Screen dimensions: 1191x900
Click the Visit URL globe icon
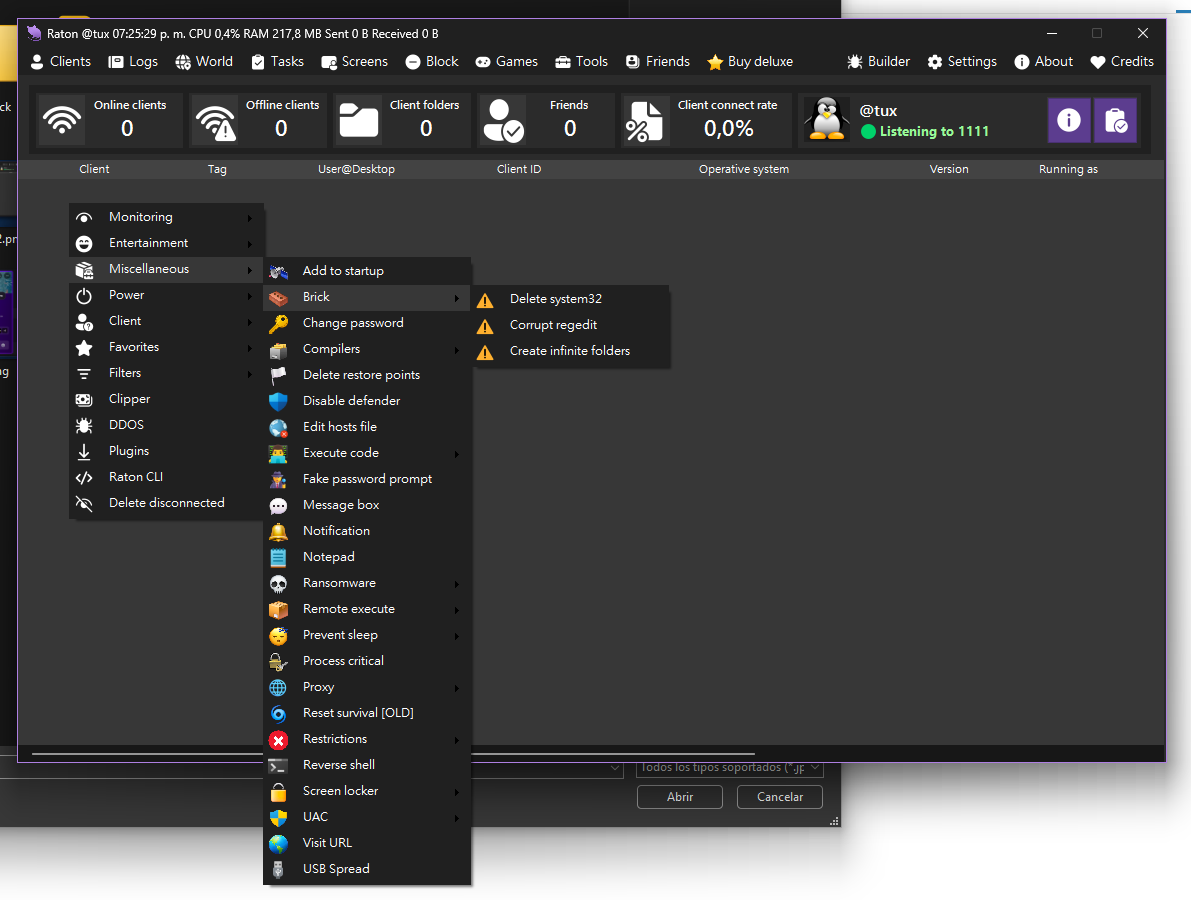(279, 843)
